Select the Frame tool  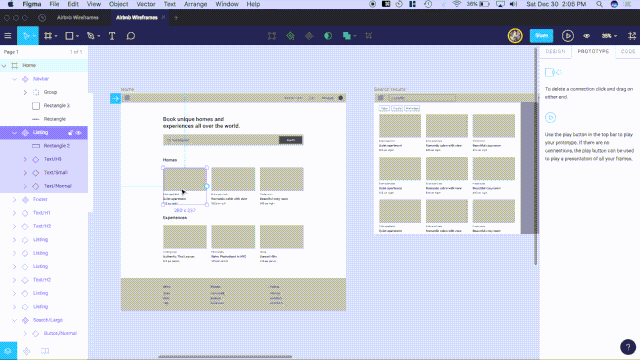tap(48, 36)
